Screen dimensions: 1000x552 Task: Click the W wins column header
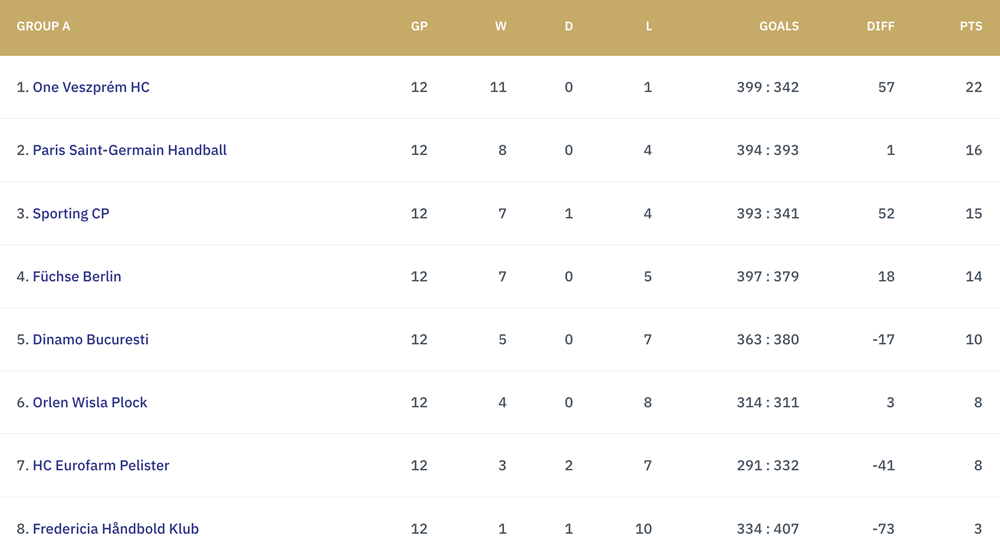tap(501, 26)
